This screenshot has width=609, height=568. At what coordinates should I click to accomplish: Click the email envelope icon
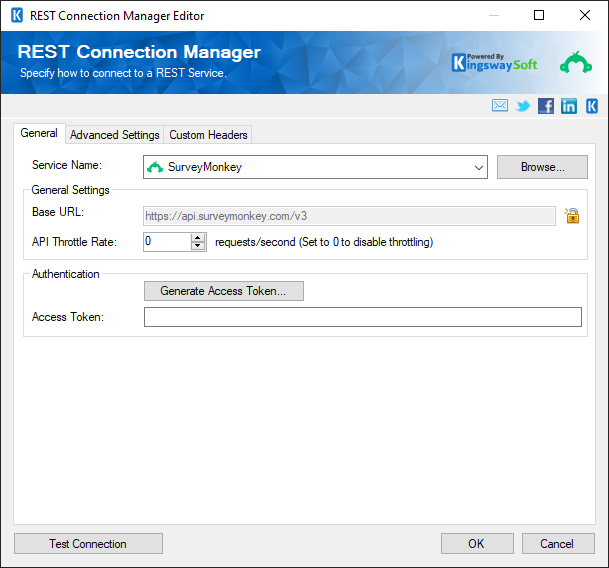point(499,105)
